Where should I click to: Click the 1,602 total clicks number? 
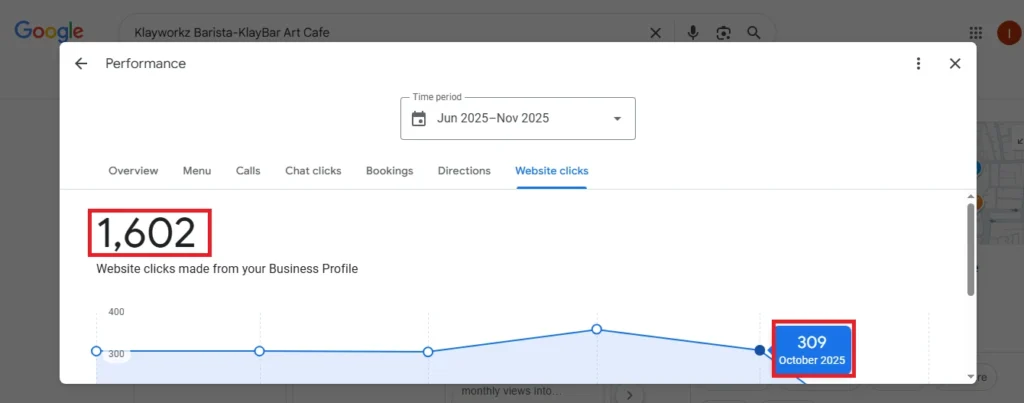[x=146, y=233]
